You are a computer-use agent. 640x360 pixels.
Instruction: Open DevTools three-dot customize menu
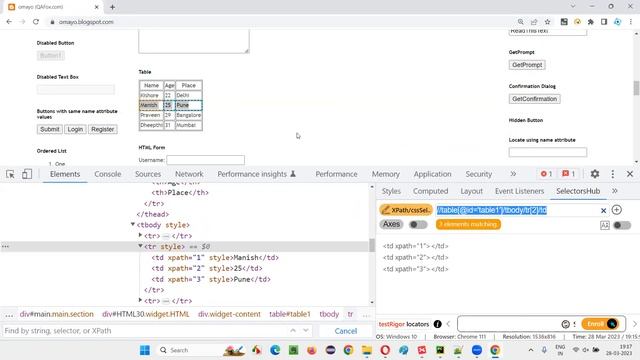[613, 174]
